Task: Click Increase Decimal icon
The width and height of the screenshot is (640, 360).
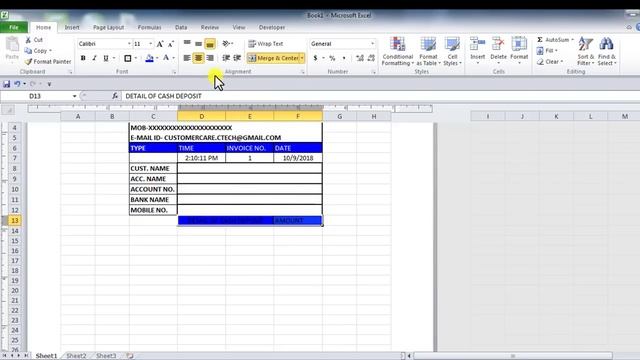Action: [x=360, y=58]
